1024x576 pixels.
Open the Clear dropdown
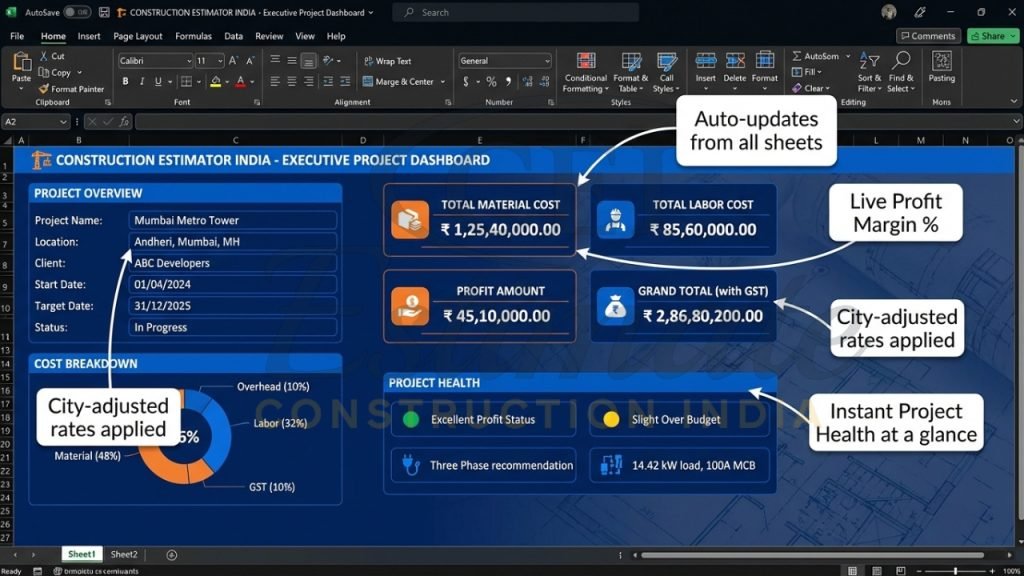pyautogui.click(x=810, y=88)
